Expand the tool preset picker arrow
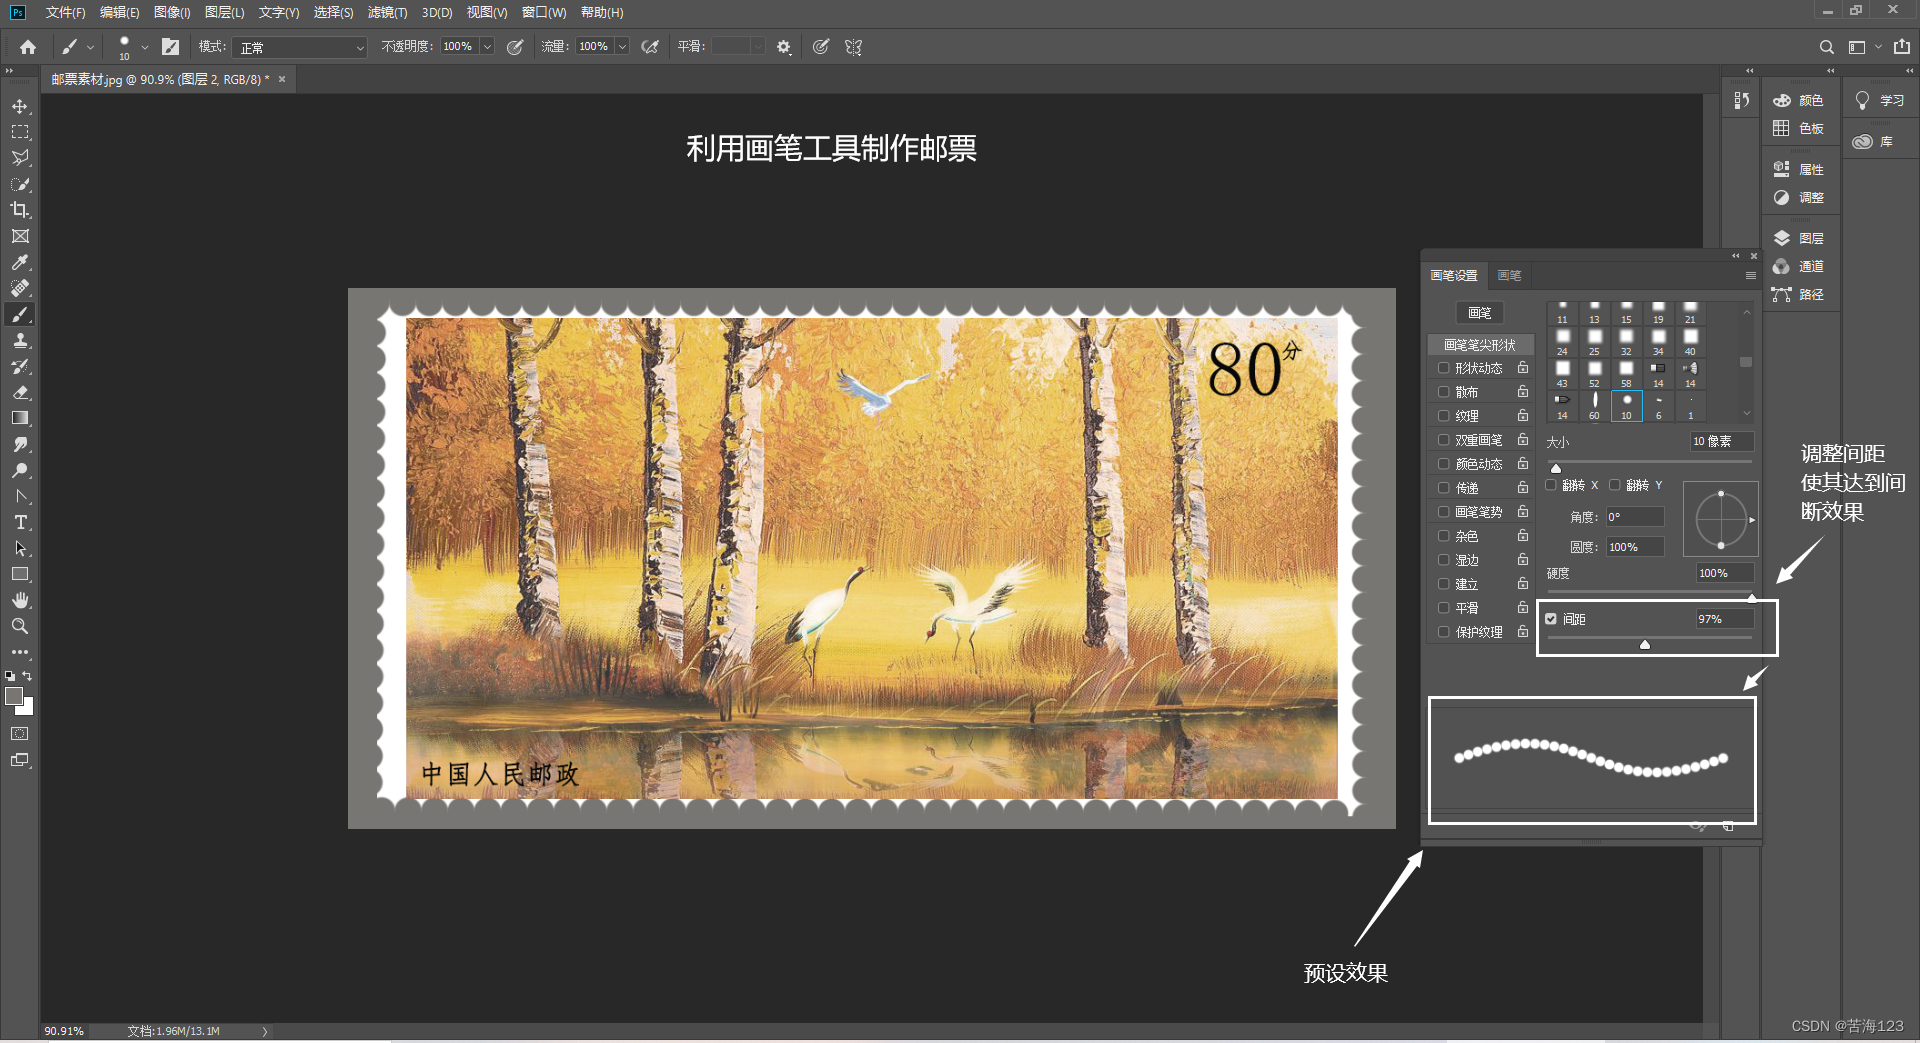Screen dimensions: 1920x1043 [90, 47]
